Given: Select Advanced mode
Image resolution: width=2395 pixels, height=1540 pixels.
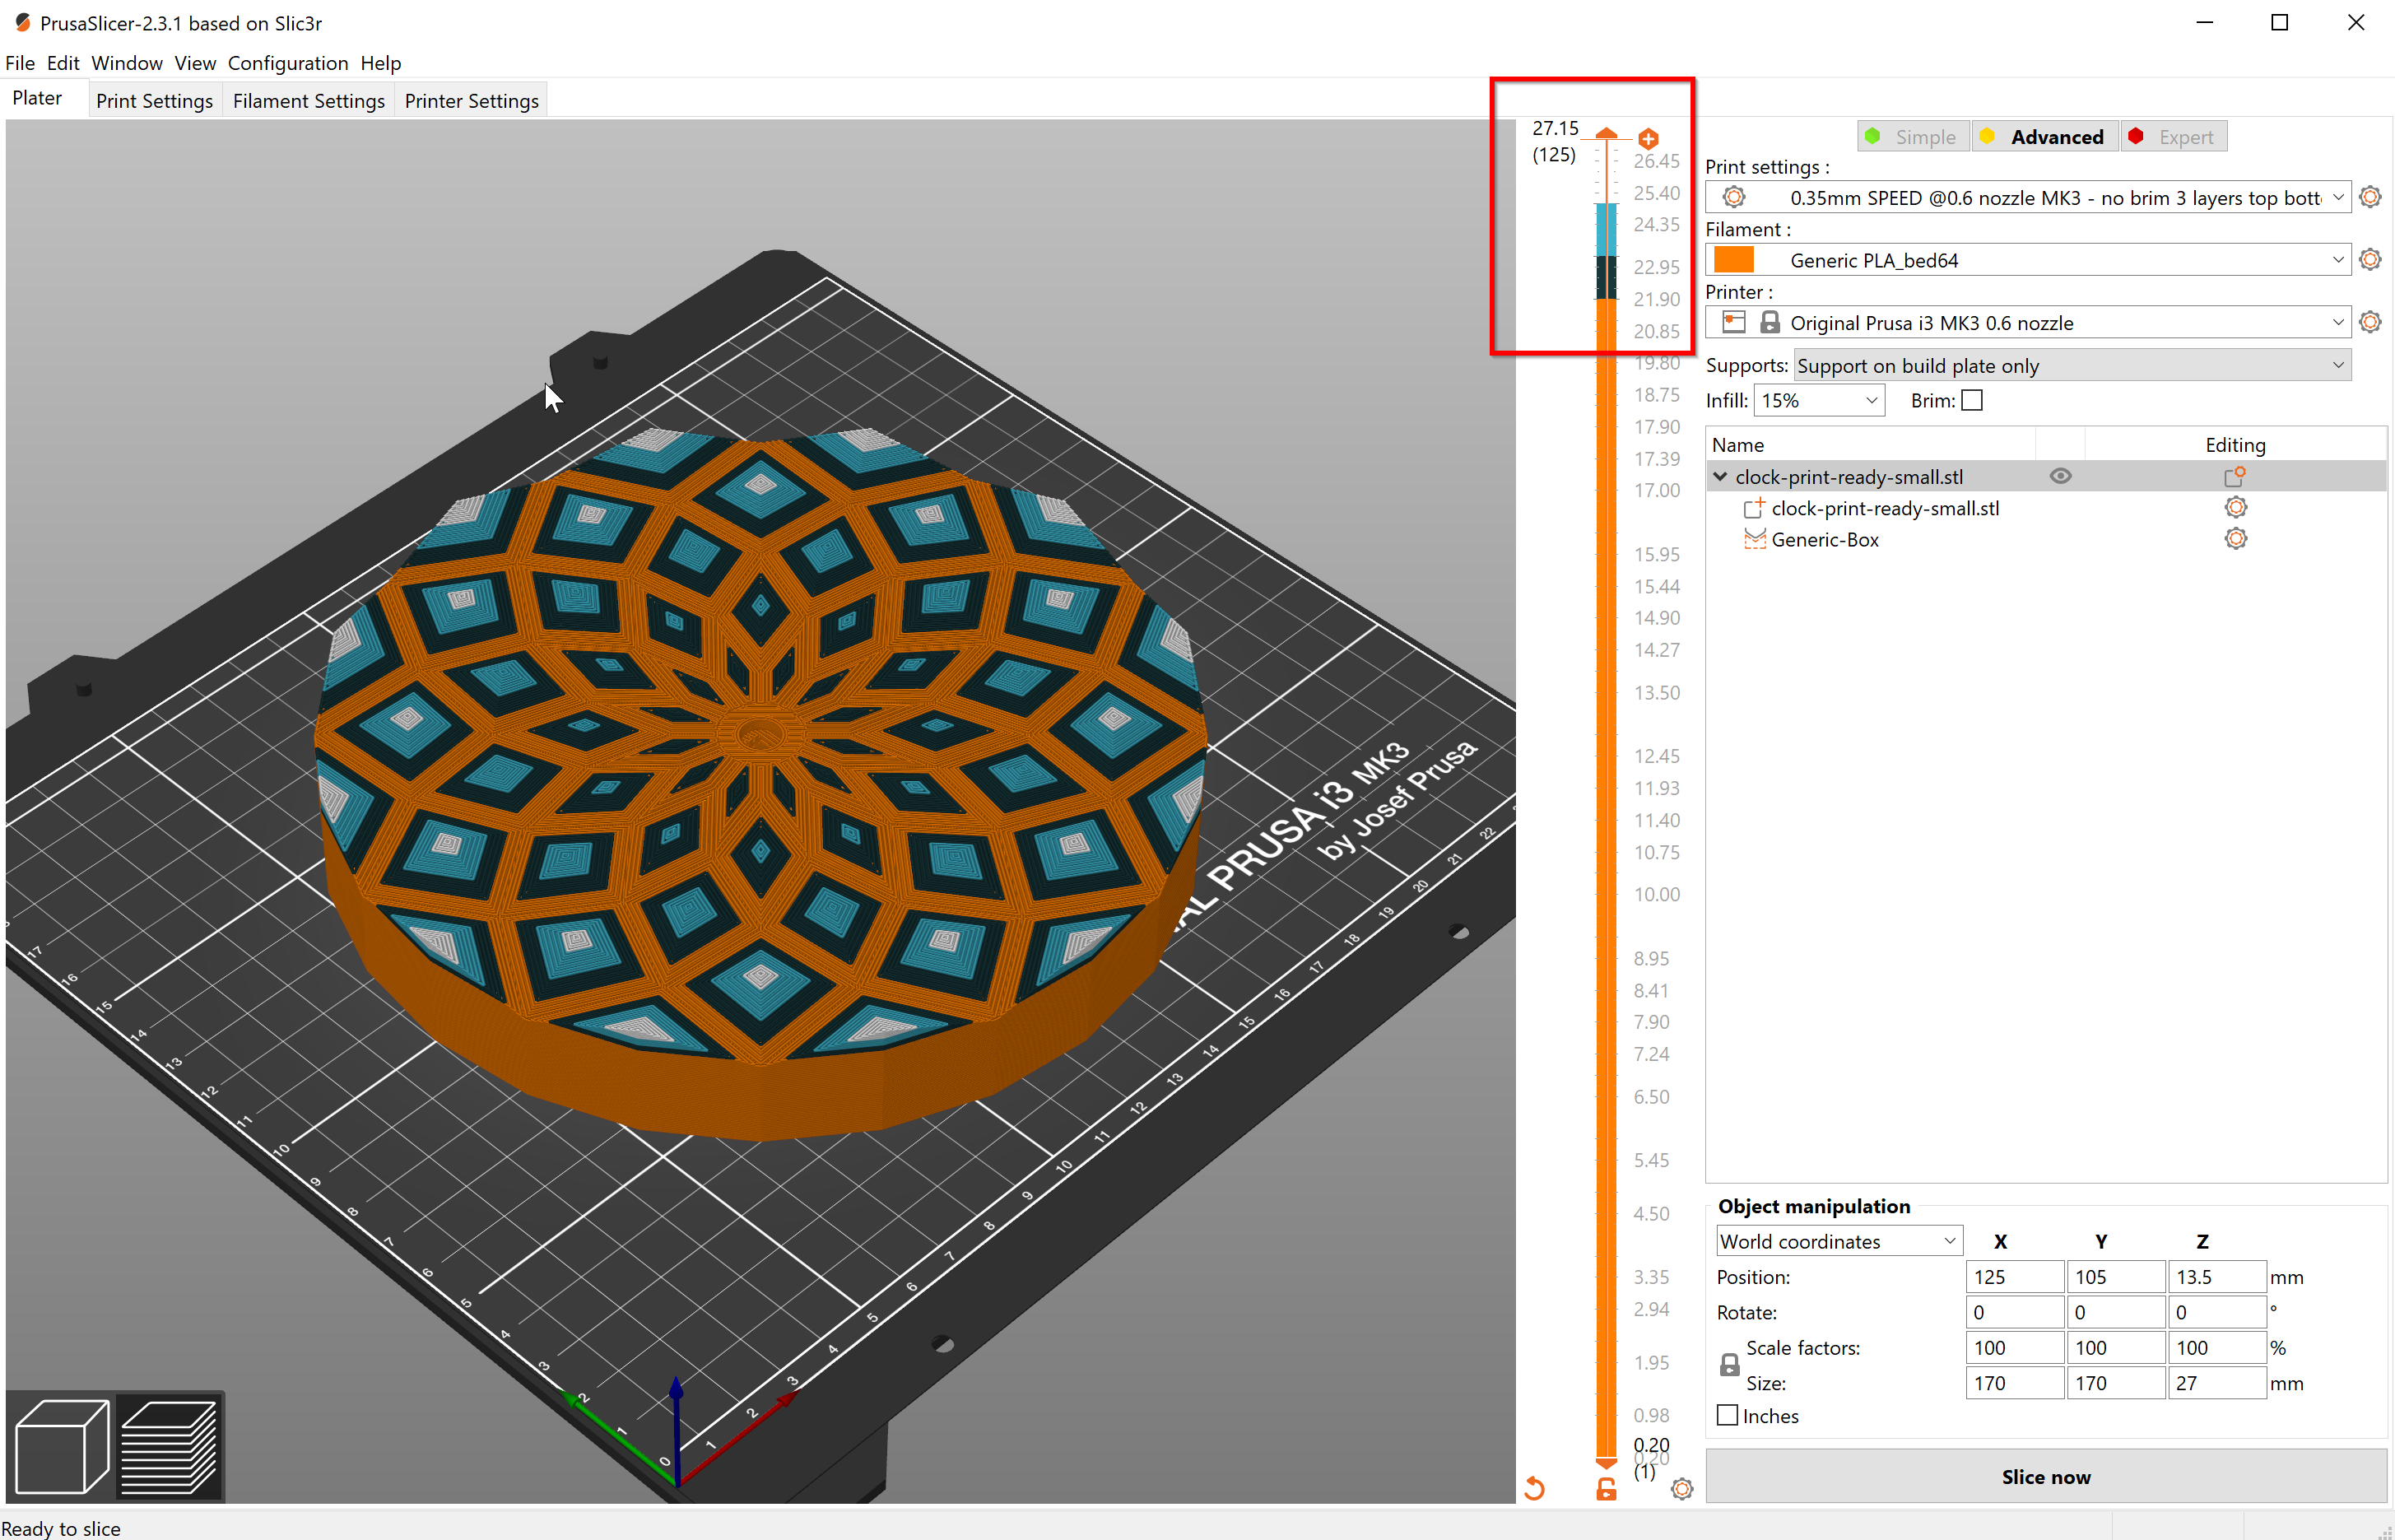Looking at the screenshot, I should [x=2044, y=137].
